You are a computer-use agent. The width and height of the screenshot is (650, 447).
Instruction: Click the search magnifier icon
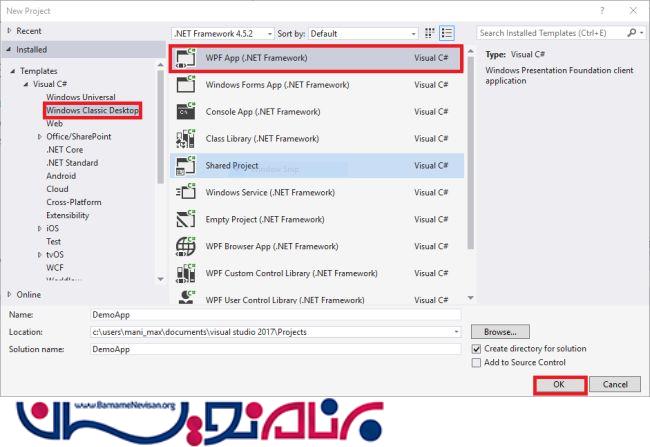(x=631, y=33)
